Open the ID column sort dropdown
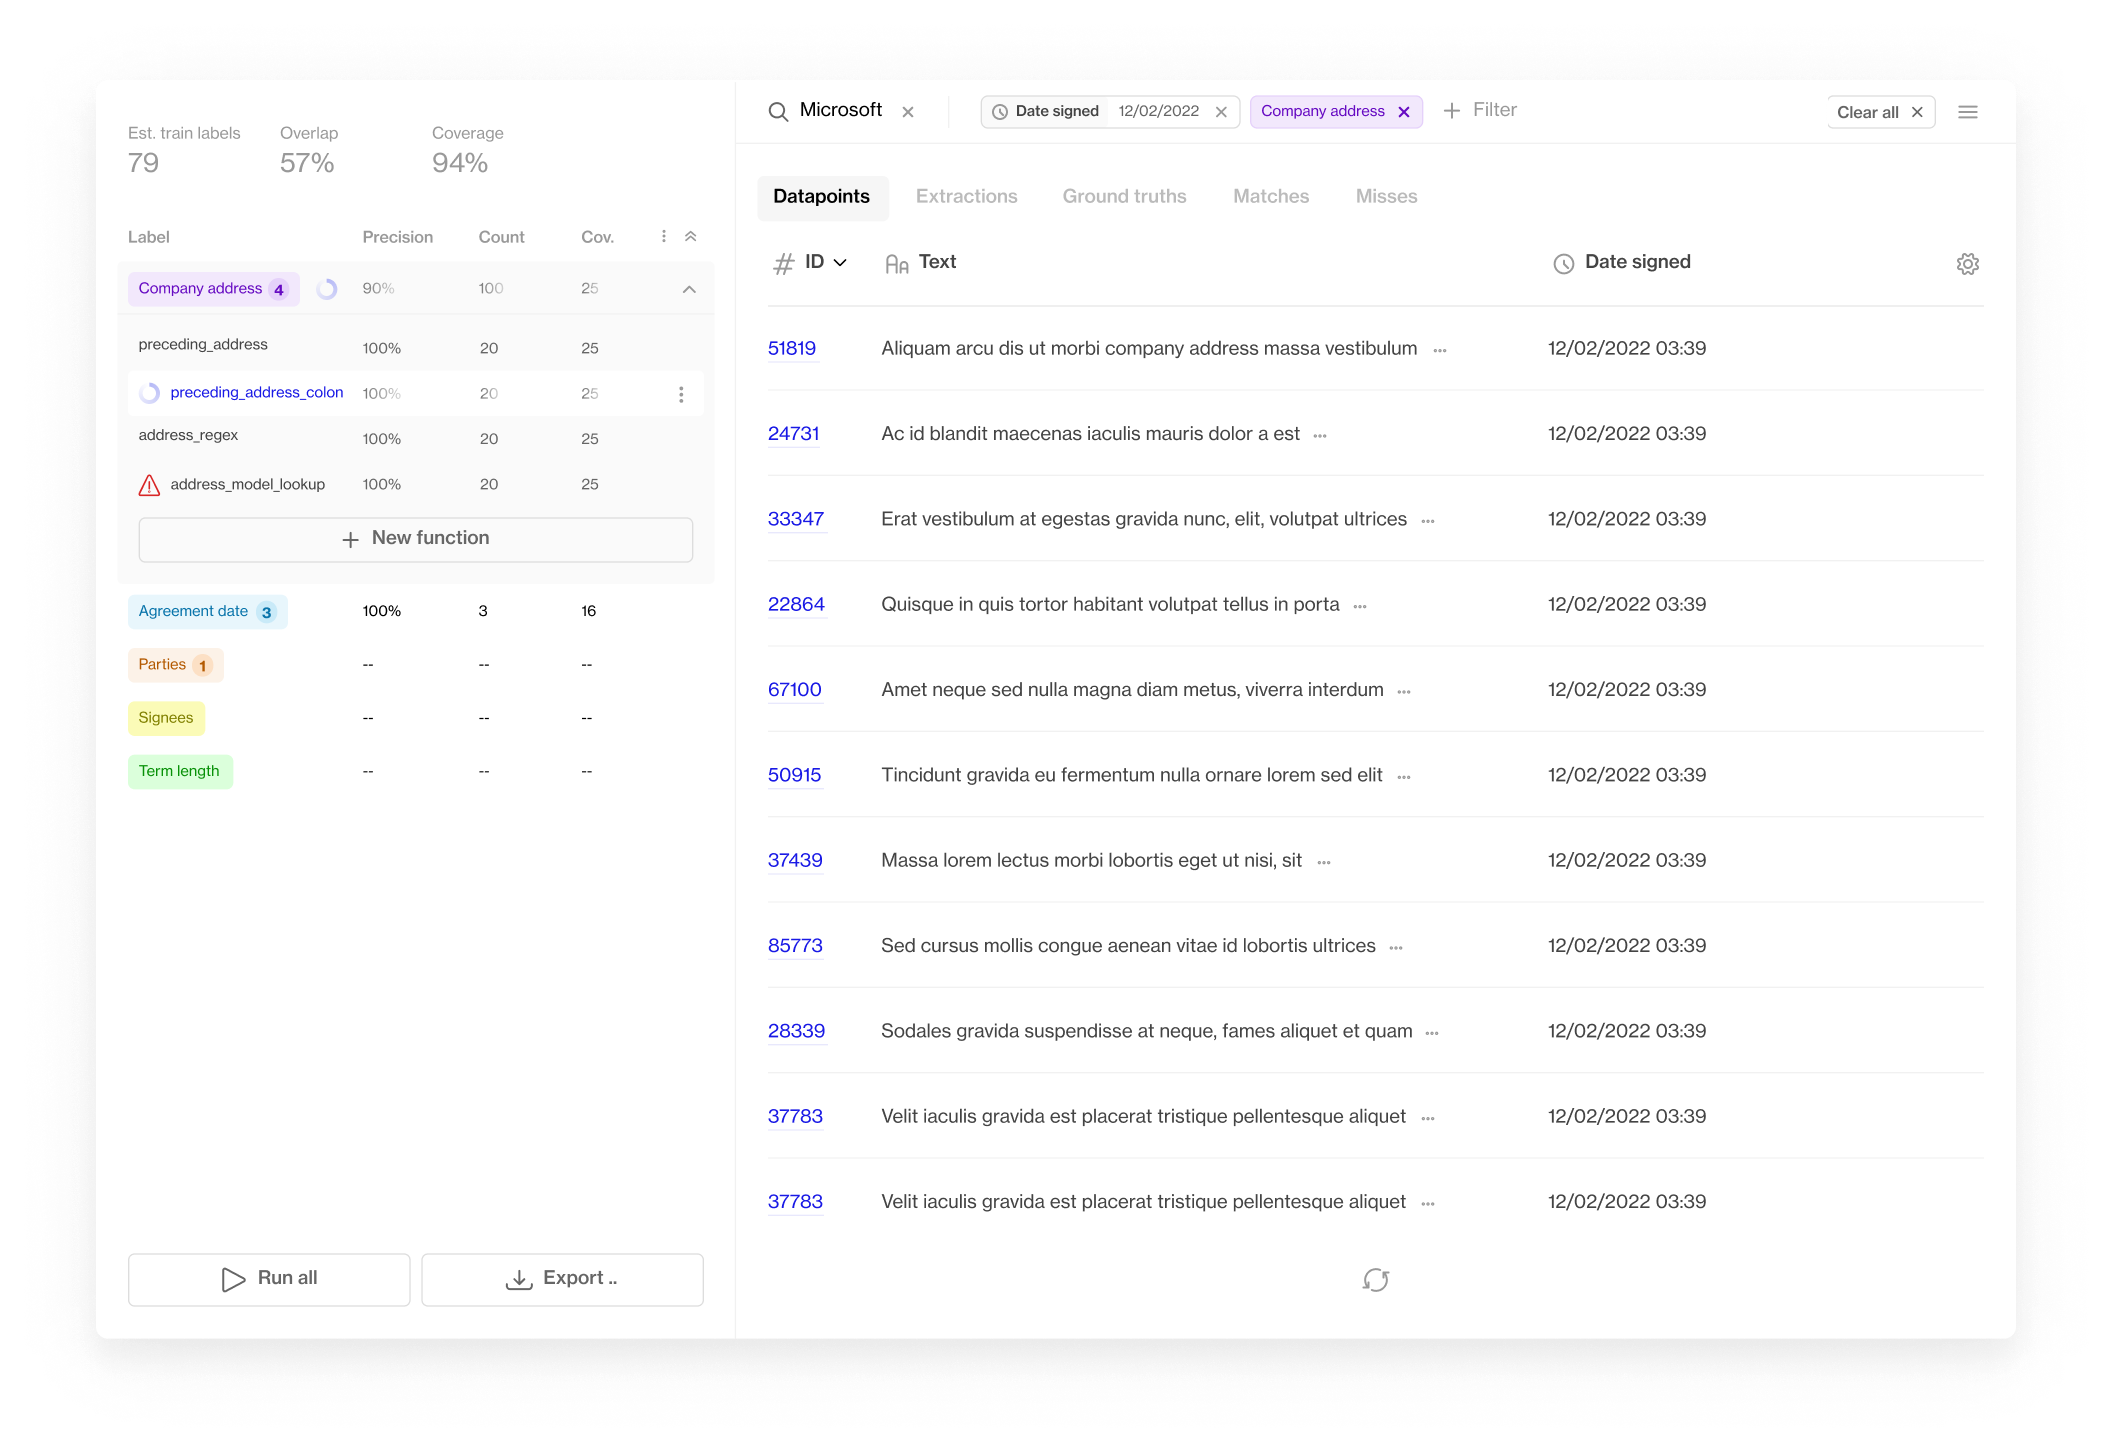 [x=840, y=263]
